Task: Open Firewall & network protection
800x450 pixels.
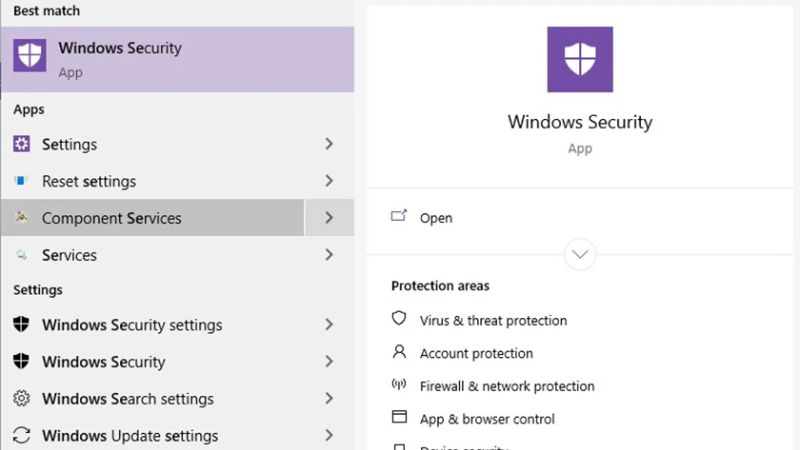Action: [x=507, y=386]
